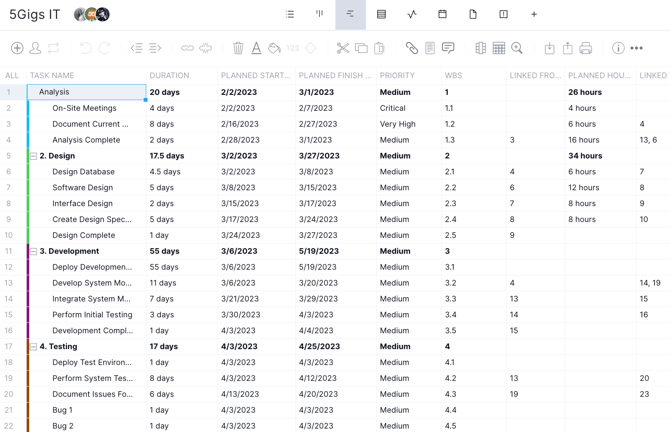The width and height of the screenshot is (670, 432).
Task: Select the Software Design task
Action: point(82,188)
